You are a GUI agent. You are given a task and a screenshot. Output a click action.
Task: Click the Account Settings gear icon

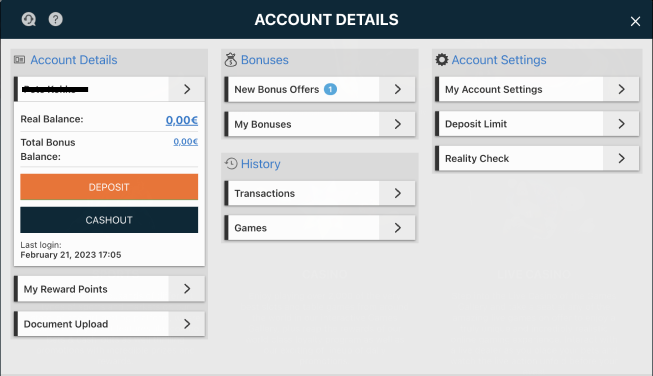pos(442,60)
